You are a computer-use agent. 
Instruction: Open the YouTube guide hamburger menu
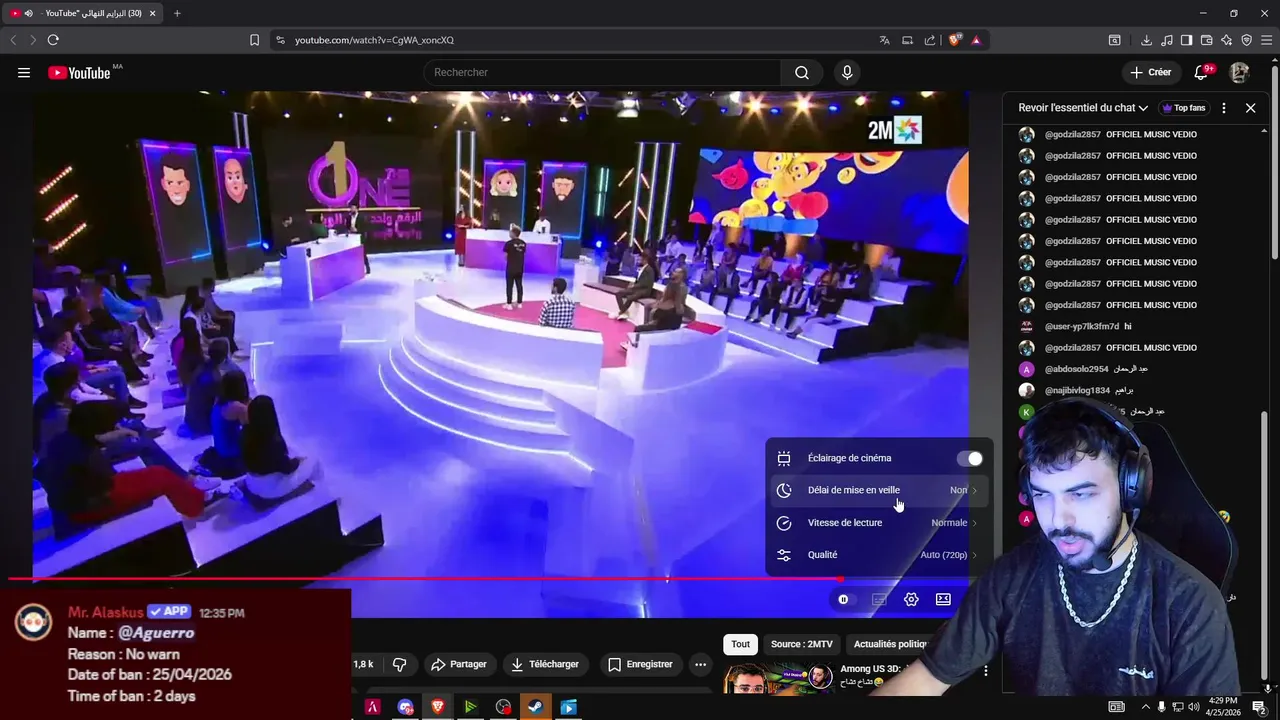click(24, 72)
